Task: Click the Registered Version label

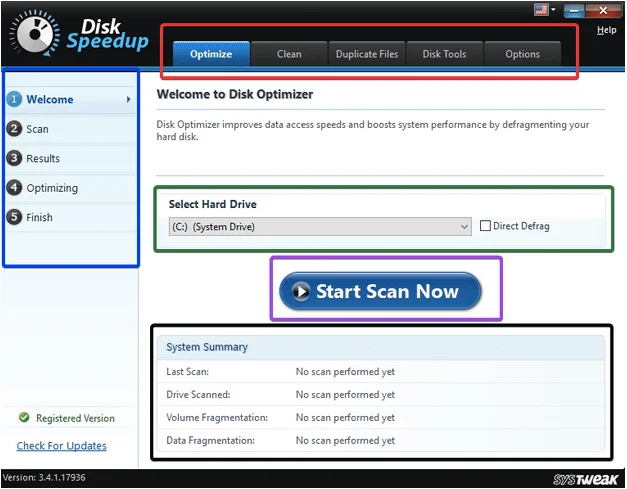Action: point(75,418)
